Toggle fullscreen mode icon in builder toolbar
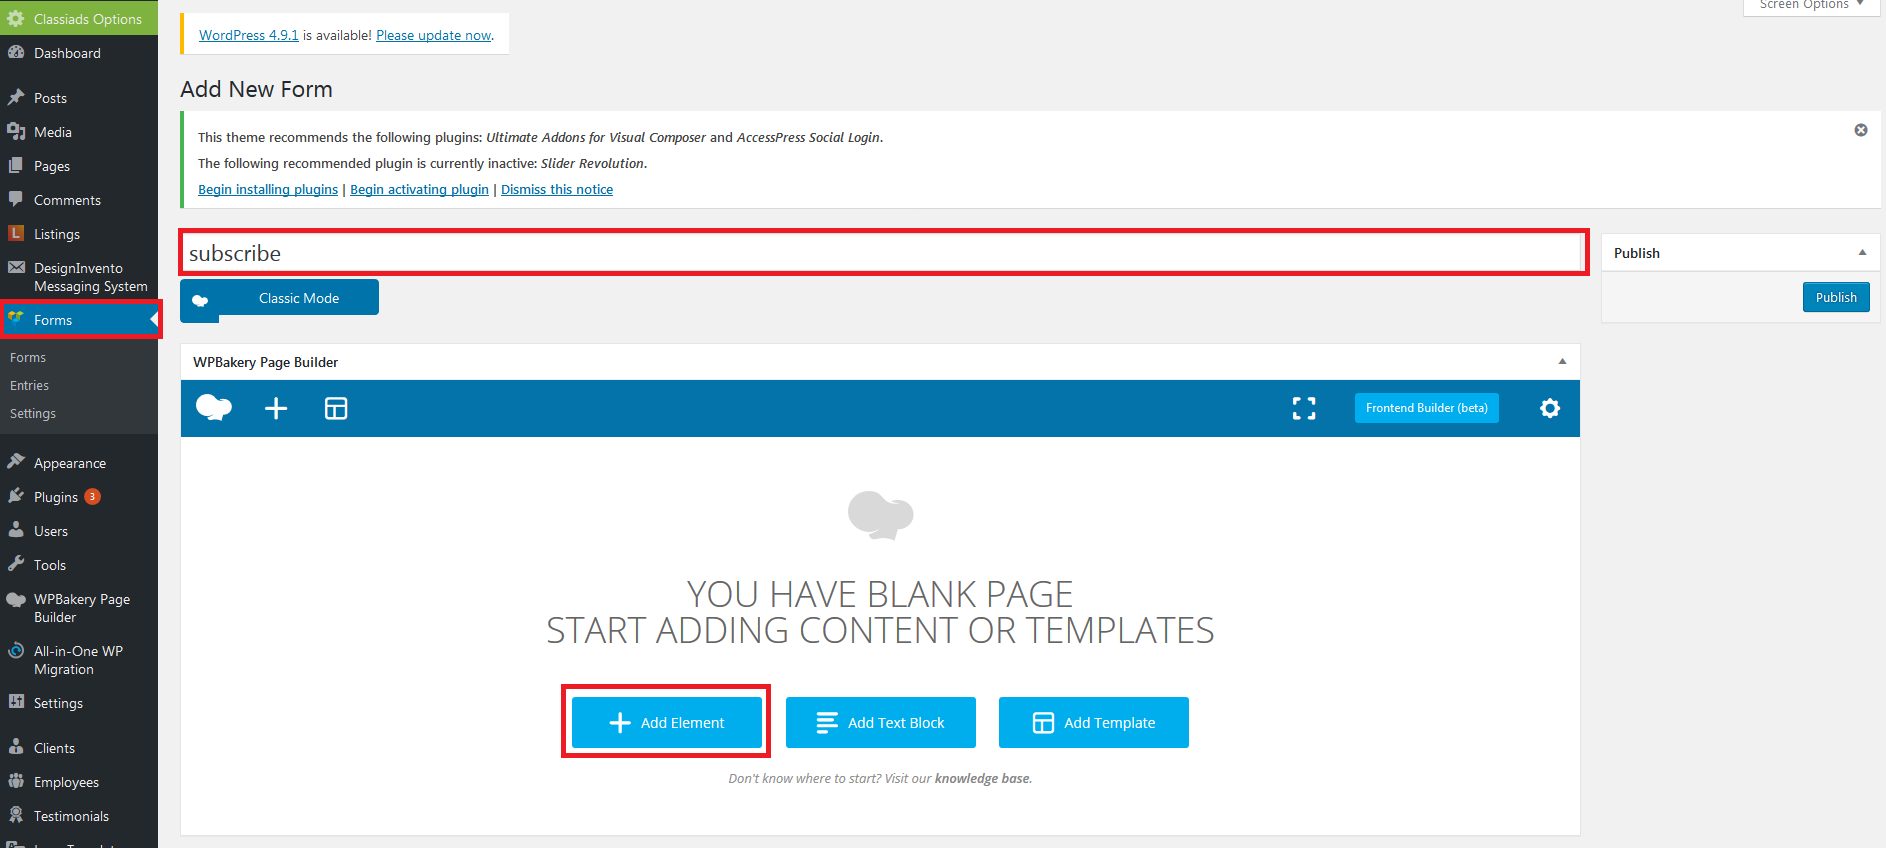This screenshot has width=1886, height=848. tap(1304, 408)
